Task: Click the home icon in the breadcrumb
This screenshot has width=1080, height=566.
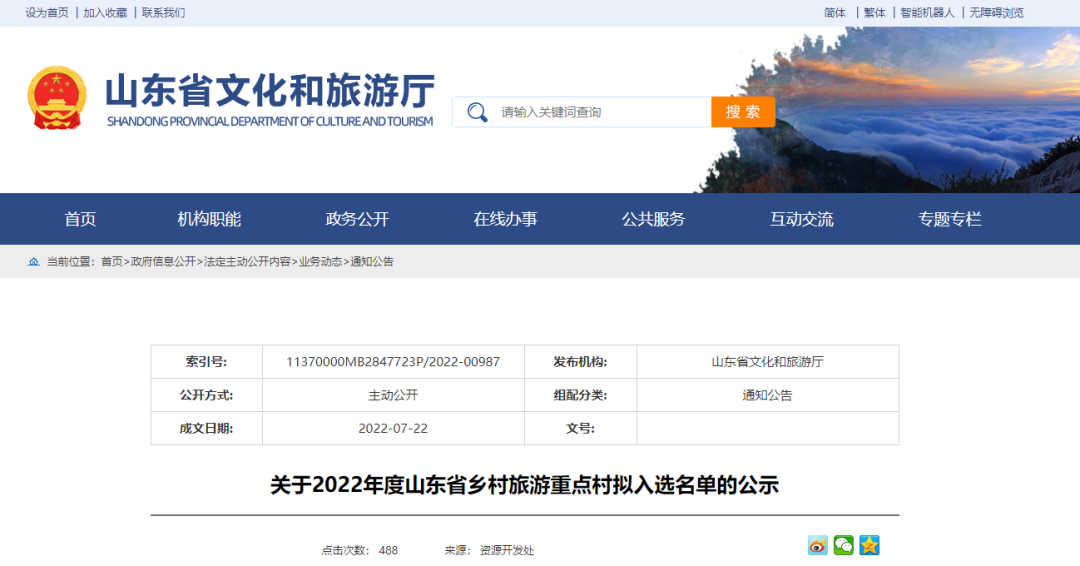Action: click(33, 262)
